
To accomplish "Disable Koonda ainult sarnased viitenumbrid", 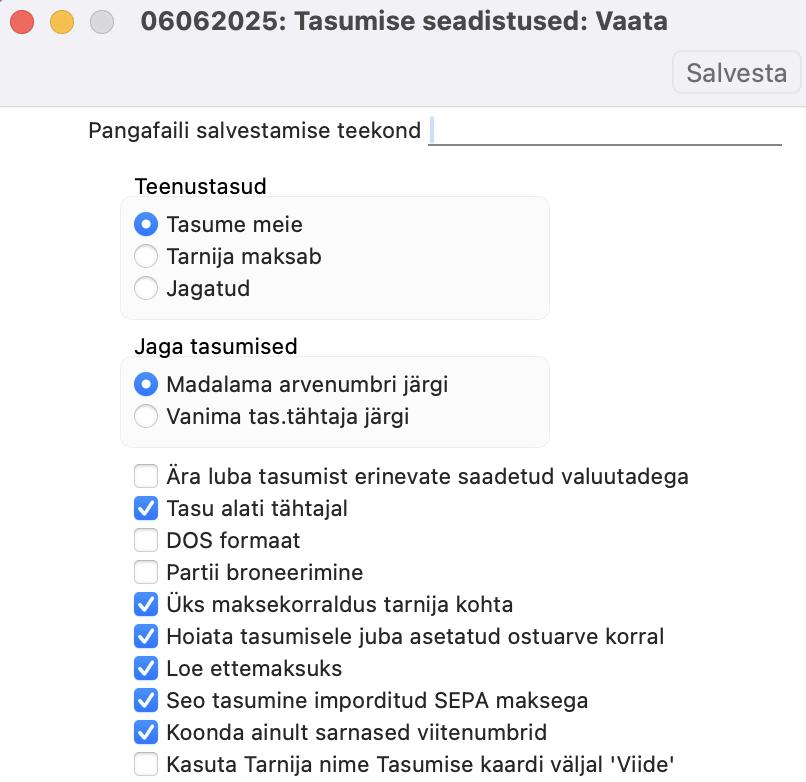I will tap(146, 732).
